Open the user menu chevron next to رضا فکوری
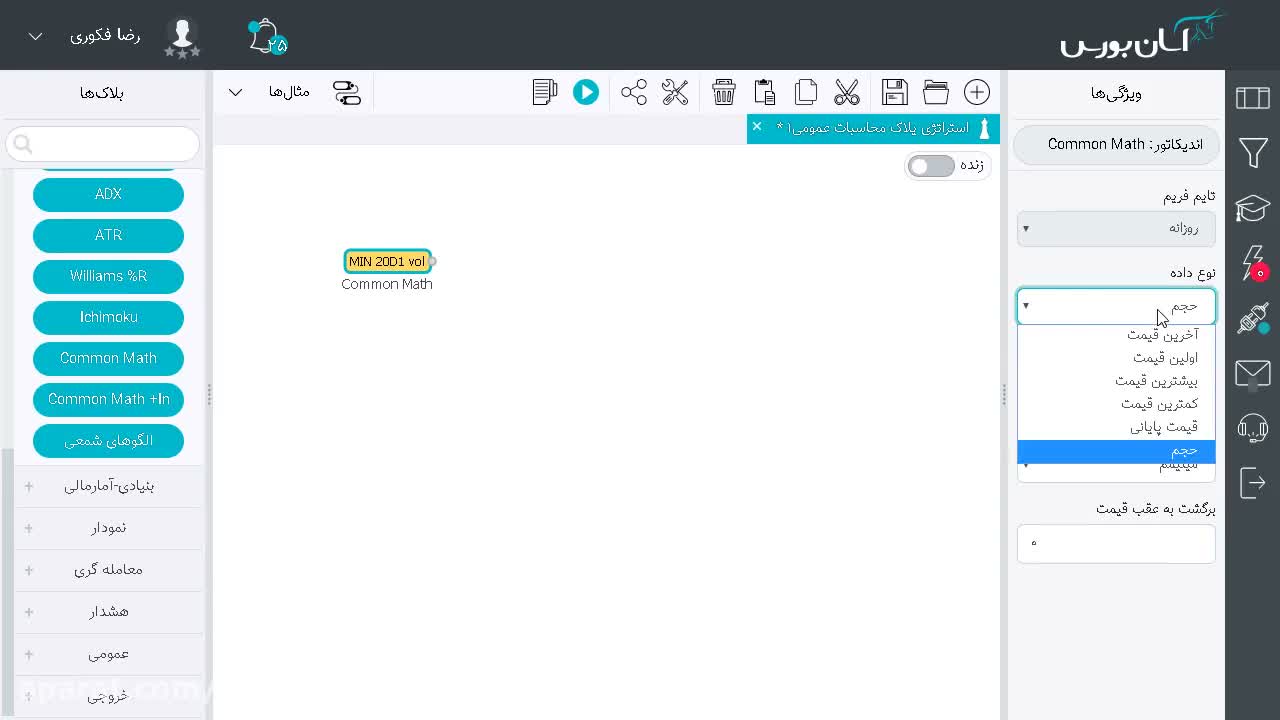 (x=36, y=36)
